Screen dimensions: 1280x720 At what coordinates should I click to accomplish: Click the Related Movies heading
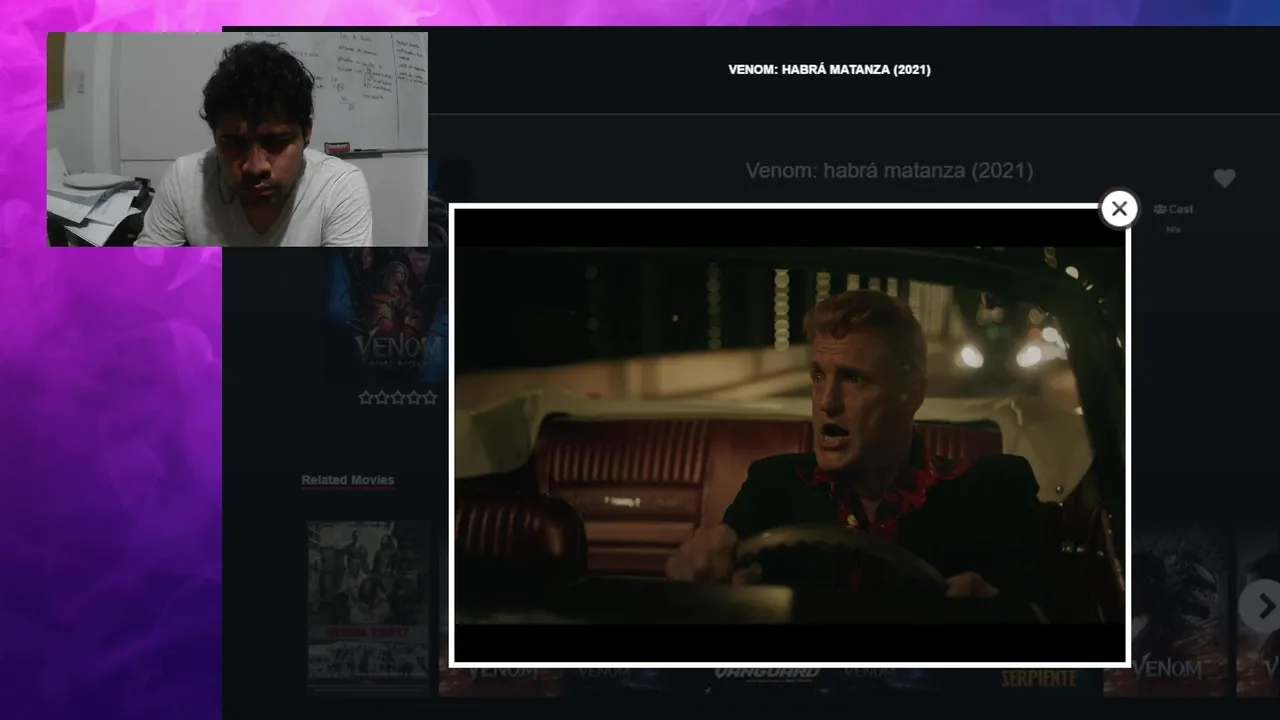coord(348,480)
